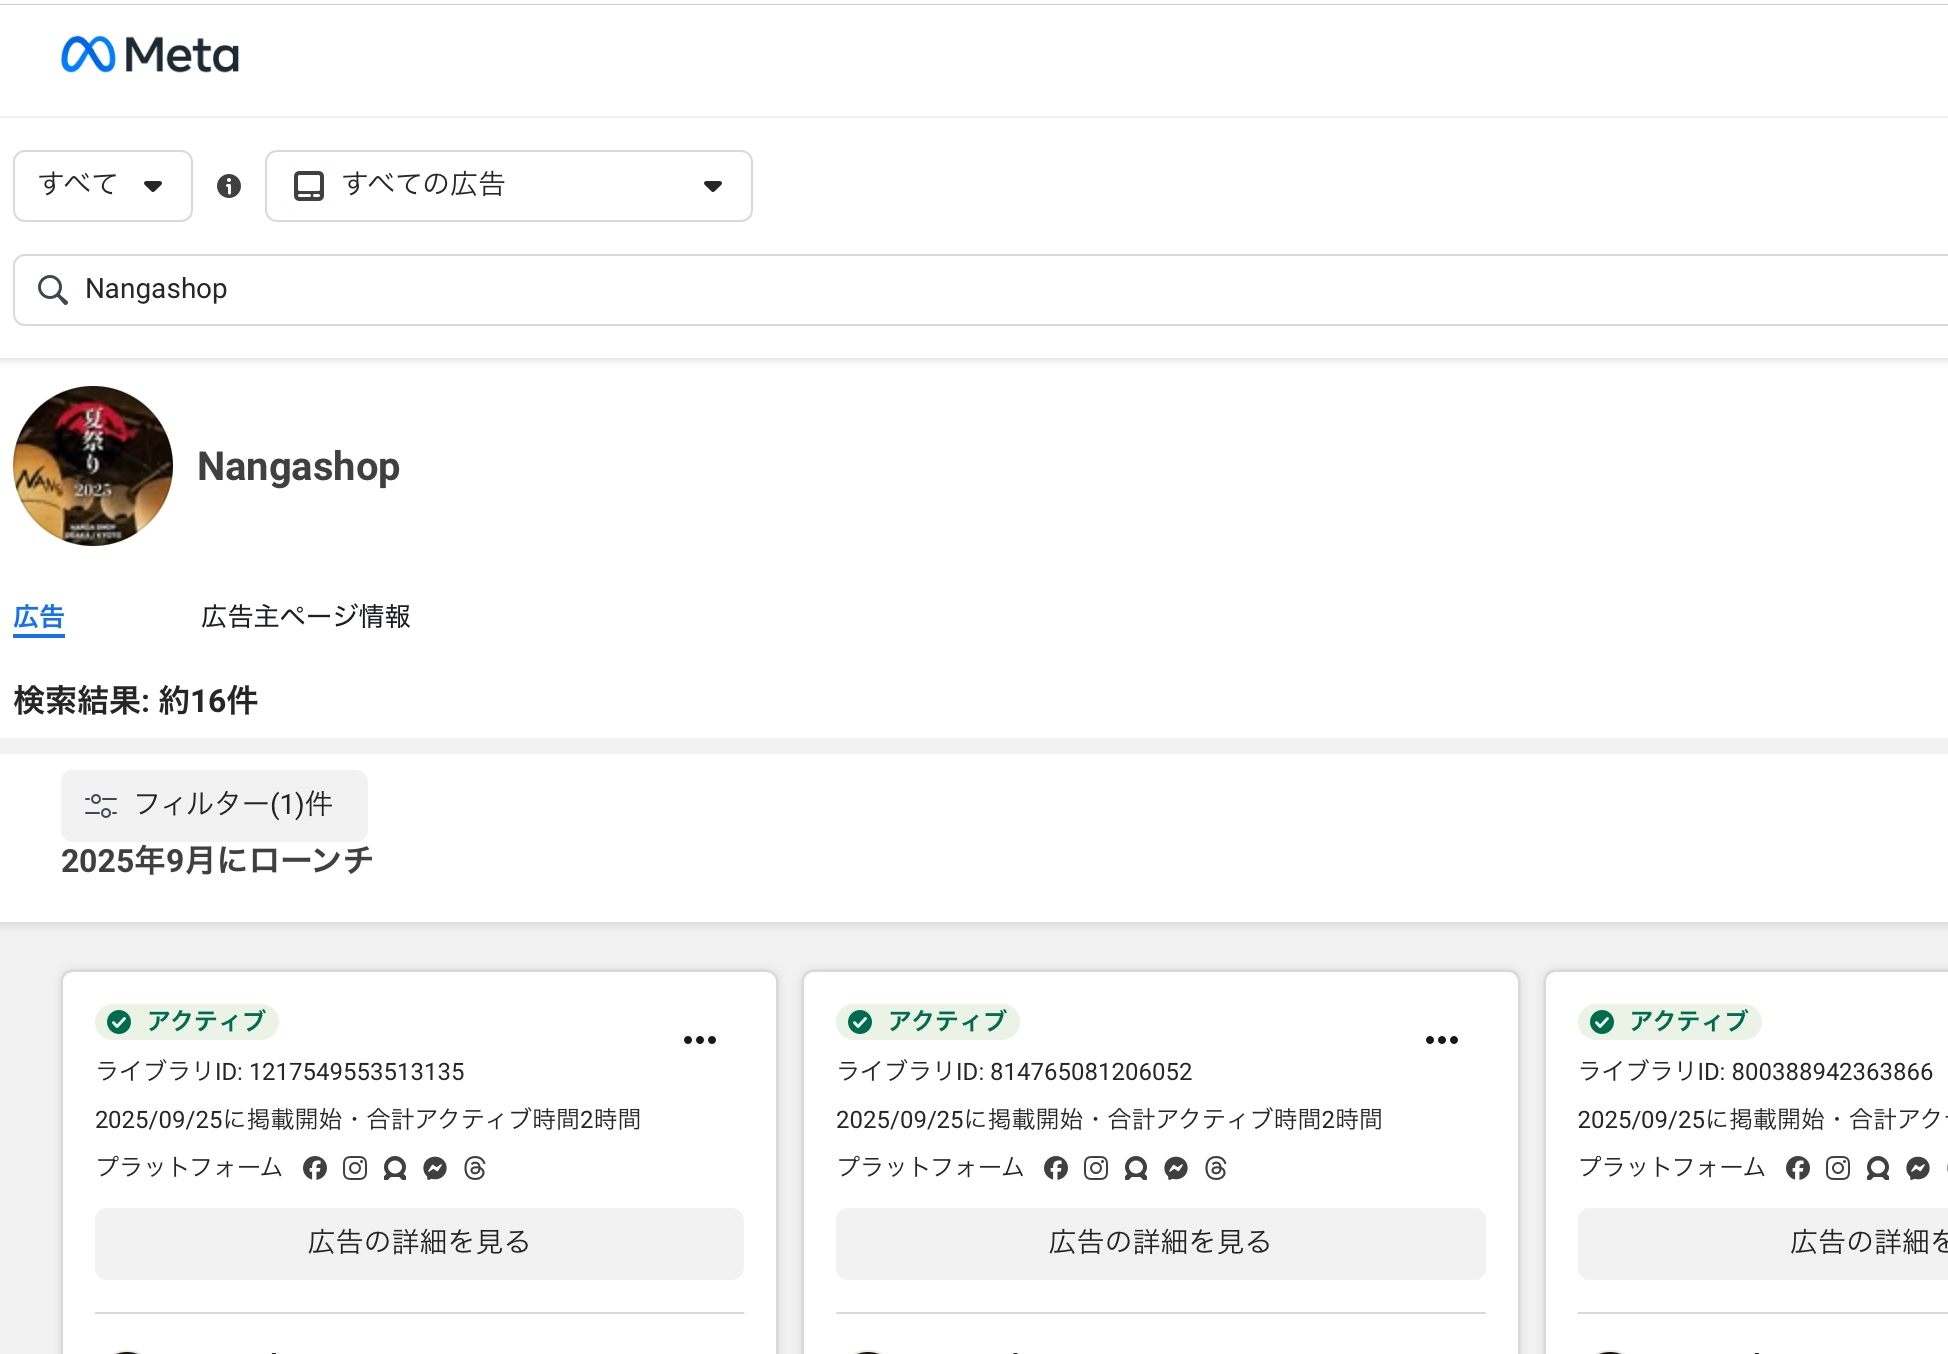
Task: Click Audience Network icon on second ad
Action: (x=1136, y=1168)
